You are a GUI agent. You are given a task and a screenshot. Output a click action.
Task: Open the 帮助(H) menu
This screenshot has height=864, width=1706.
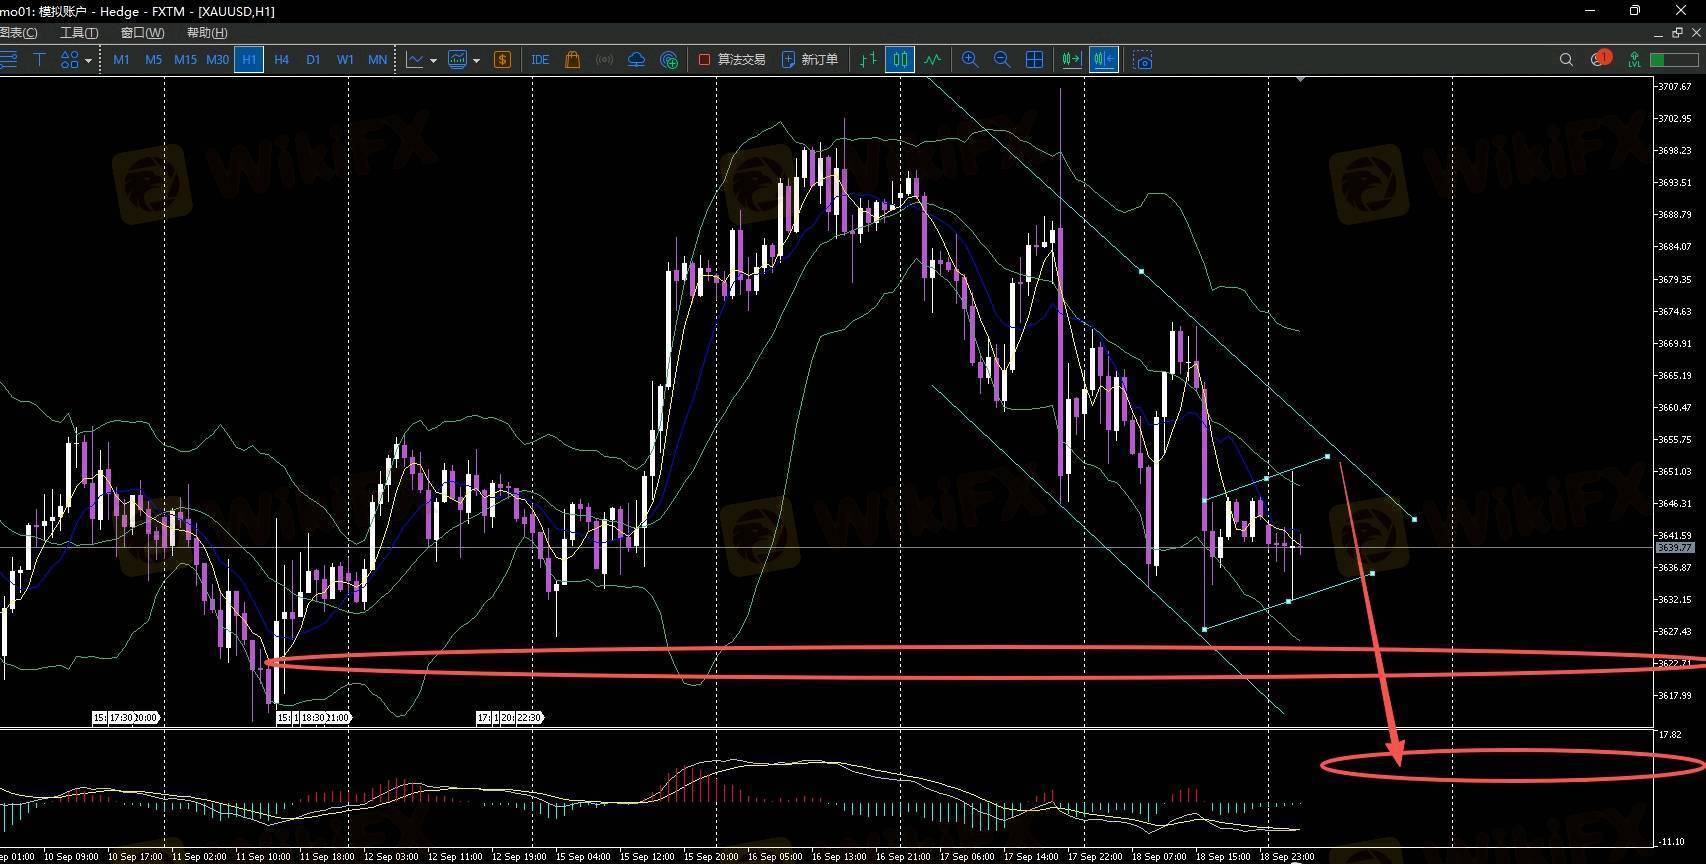206,33
